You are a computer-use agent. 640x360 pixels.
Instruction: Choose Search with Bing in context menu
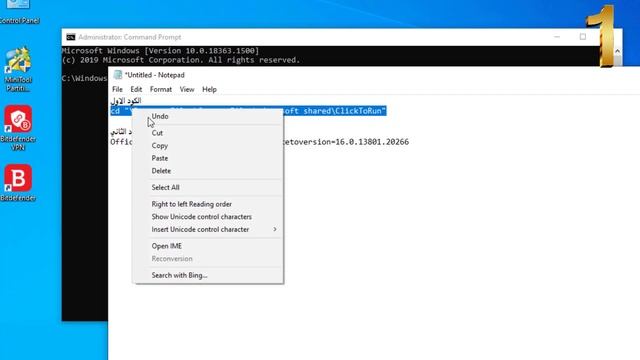[208, 276]
